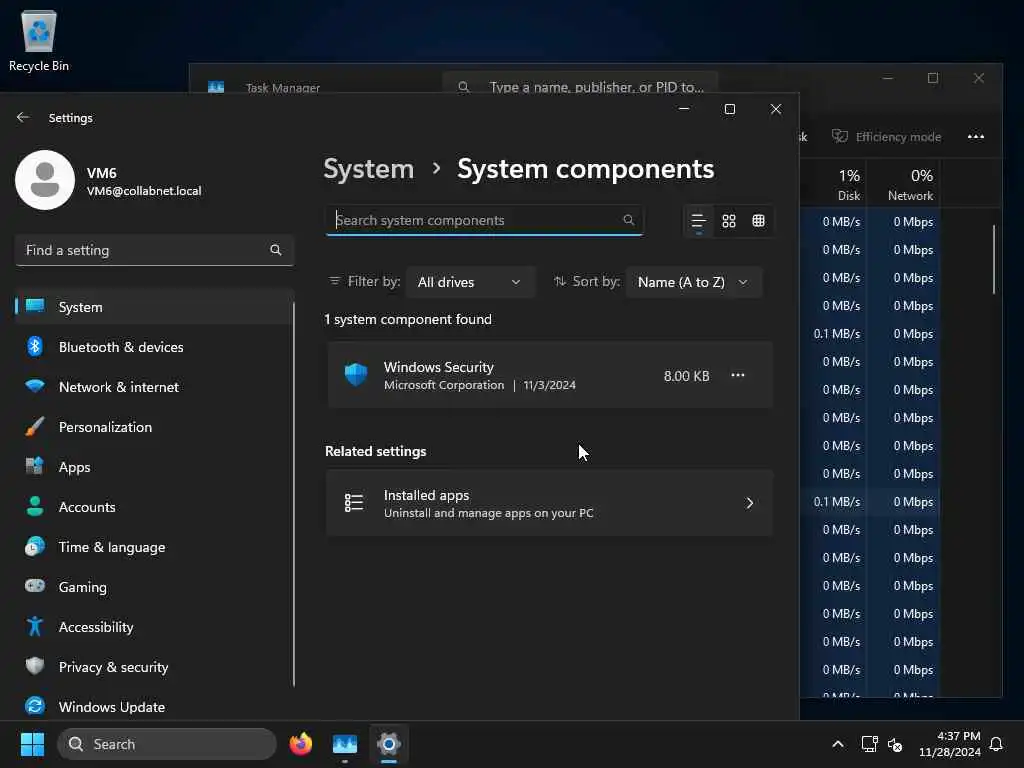The image size is (1024, 768).
Task: Open the notifications bell icon
Action: pyautogui.click(x=997, y=744)
